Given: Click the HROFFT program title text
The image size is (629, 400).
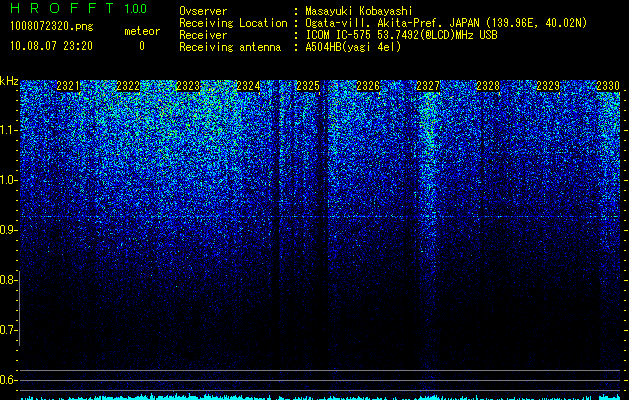Looking at the screenshot, I should pyautogui.click(x=62, y=8).
